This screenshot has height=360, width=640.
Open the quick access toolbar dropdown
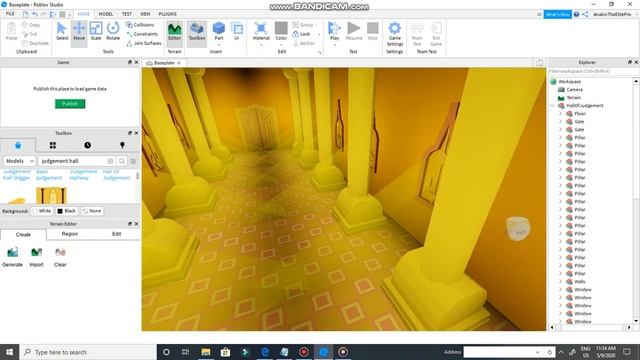point(70,15)
